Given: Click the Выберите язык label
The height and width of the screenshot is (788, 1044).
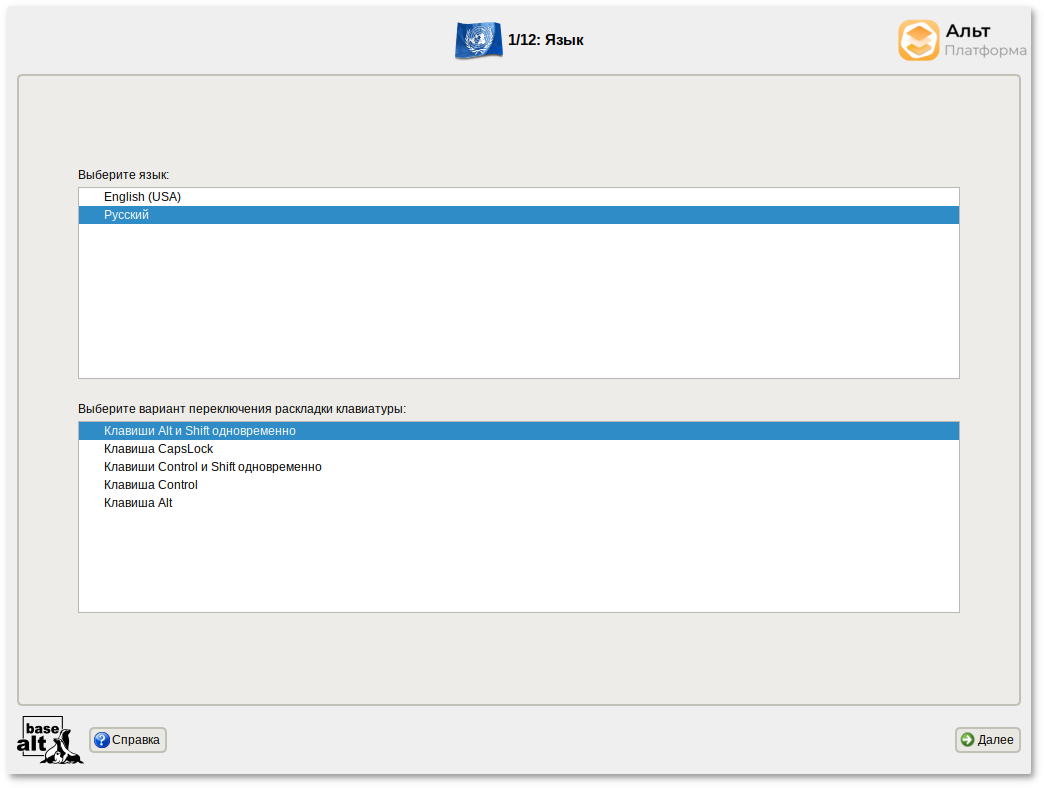Looking at the screenshot, I should point(123,175).
